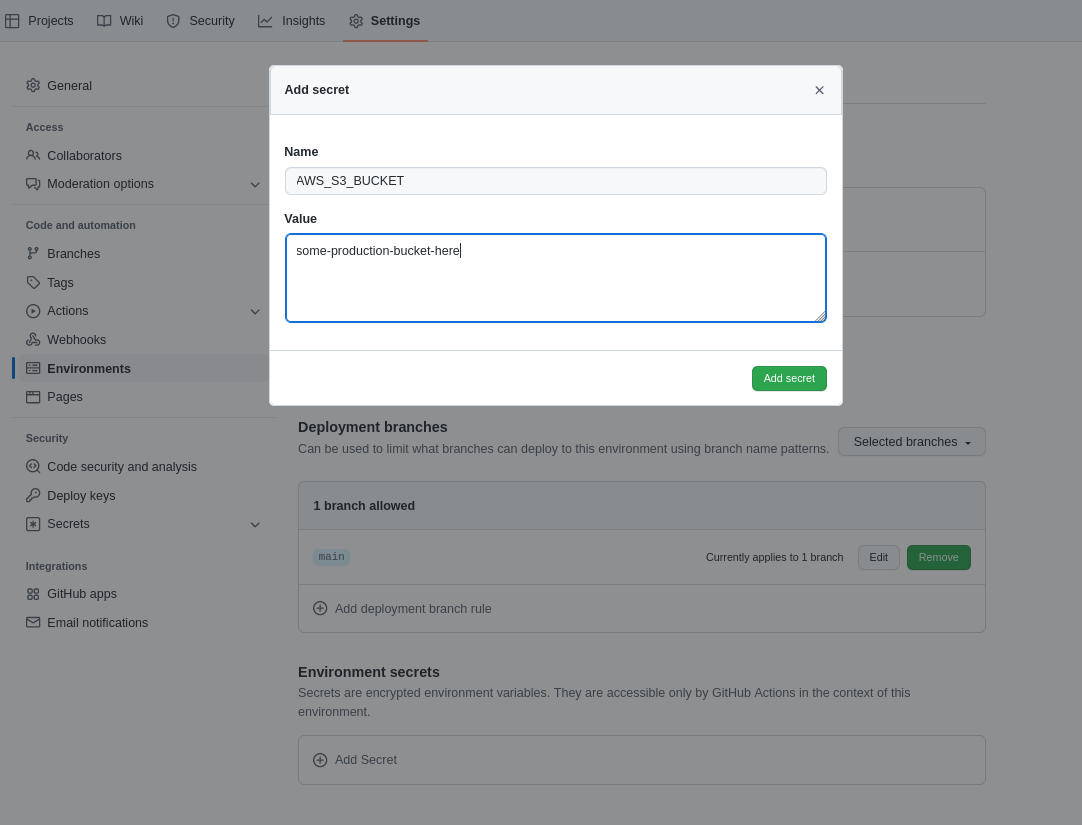1082x825 pixels.
Task: Click the Branches git-branch icon
Action: click(x=33, y=253)
